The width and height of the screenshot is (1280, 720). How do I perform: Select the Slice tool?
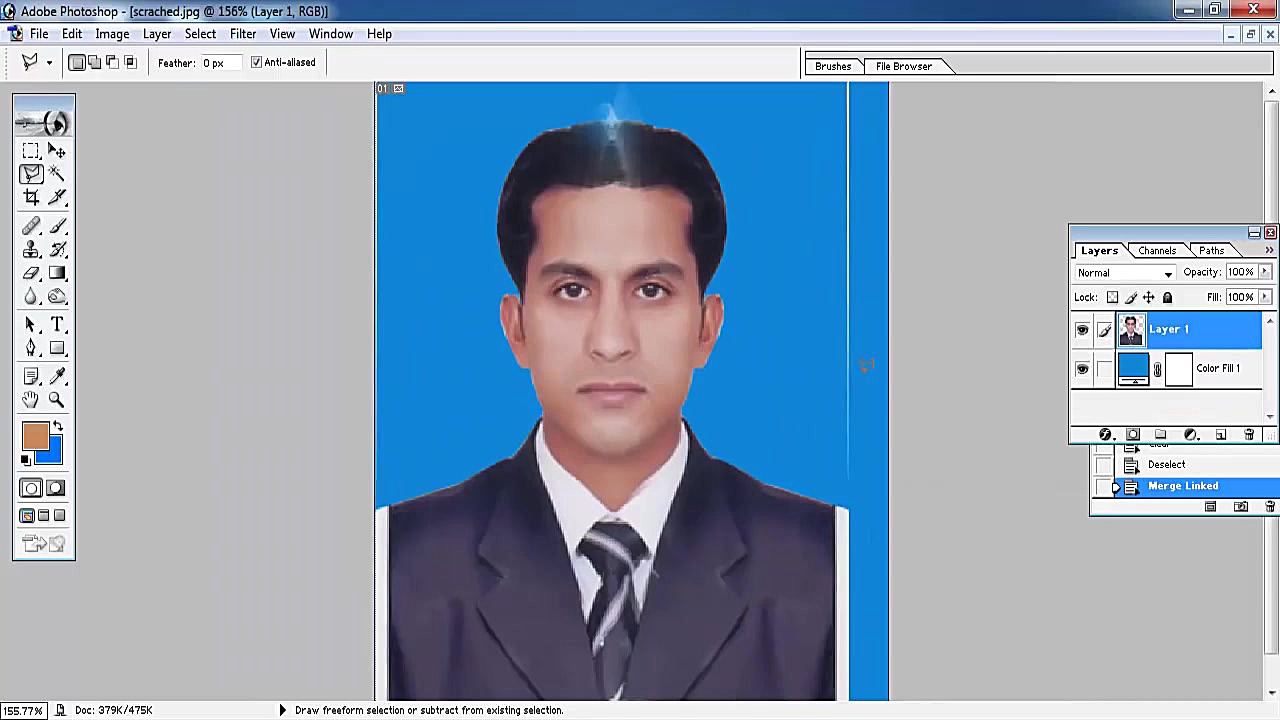[x=57, y=198]
